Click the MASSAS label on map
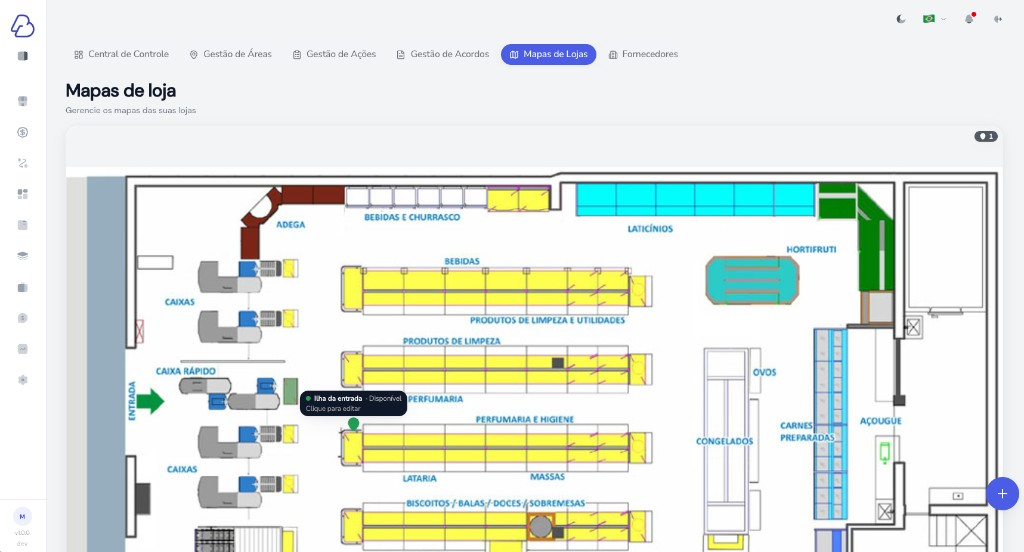 [x=547, y=477]
